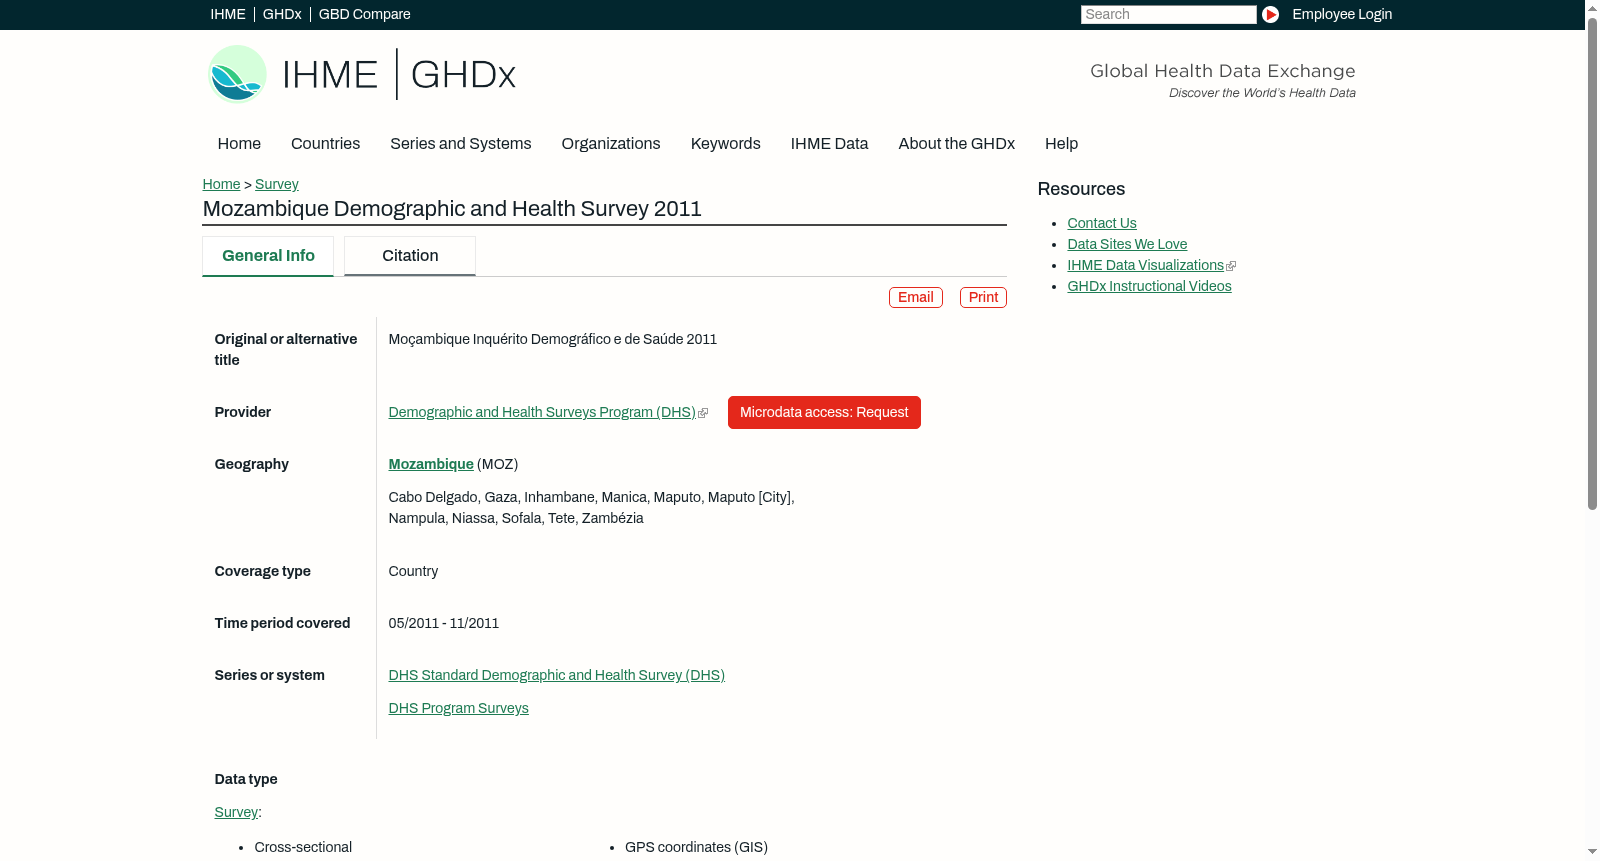Open Data Sites We Love link
Viewport: 1600px width, 861px height.
coord(1127,244)
